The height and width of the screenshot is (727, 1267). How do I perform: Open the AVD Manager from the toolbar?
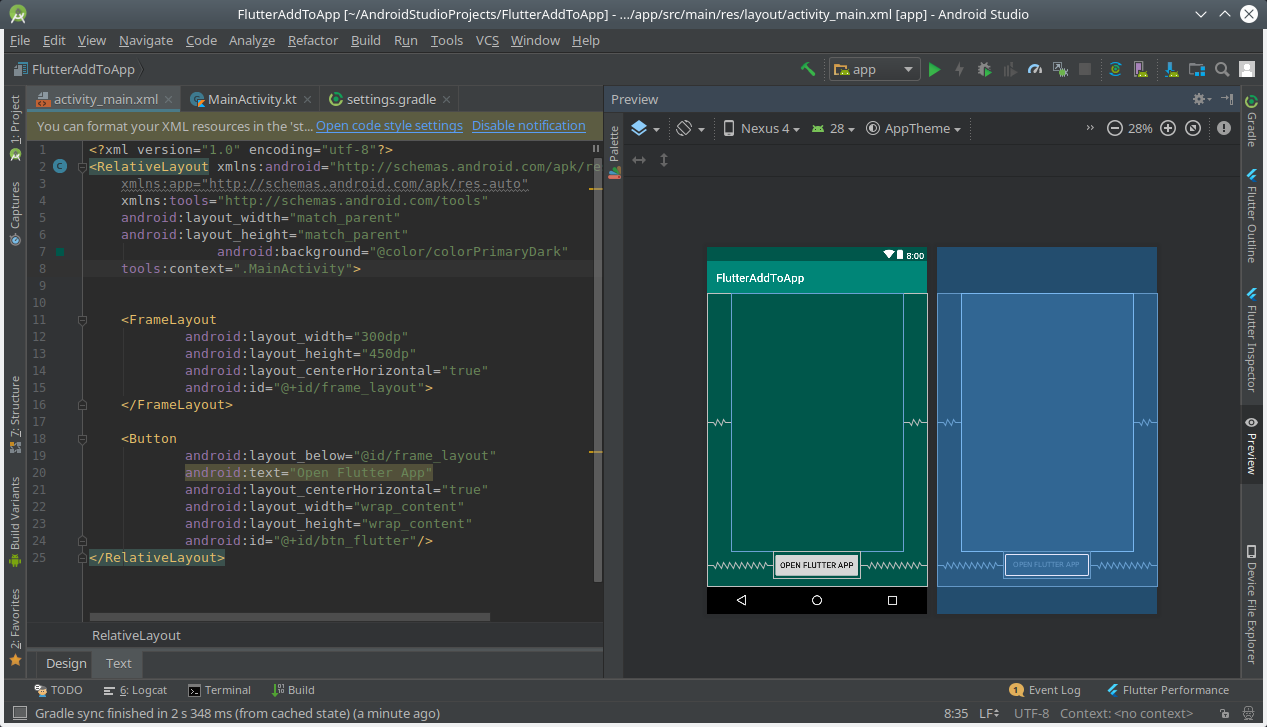coord(1140,70)
